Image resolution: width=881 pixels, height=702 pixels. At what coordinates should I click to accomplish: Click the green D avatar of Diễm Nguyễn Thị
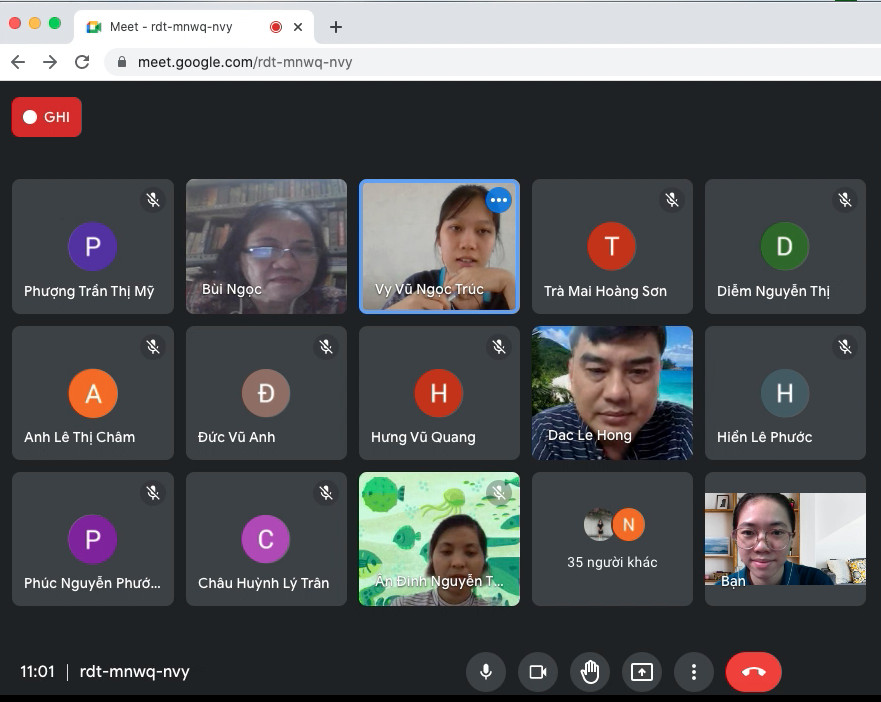pos(785,246)
